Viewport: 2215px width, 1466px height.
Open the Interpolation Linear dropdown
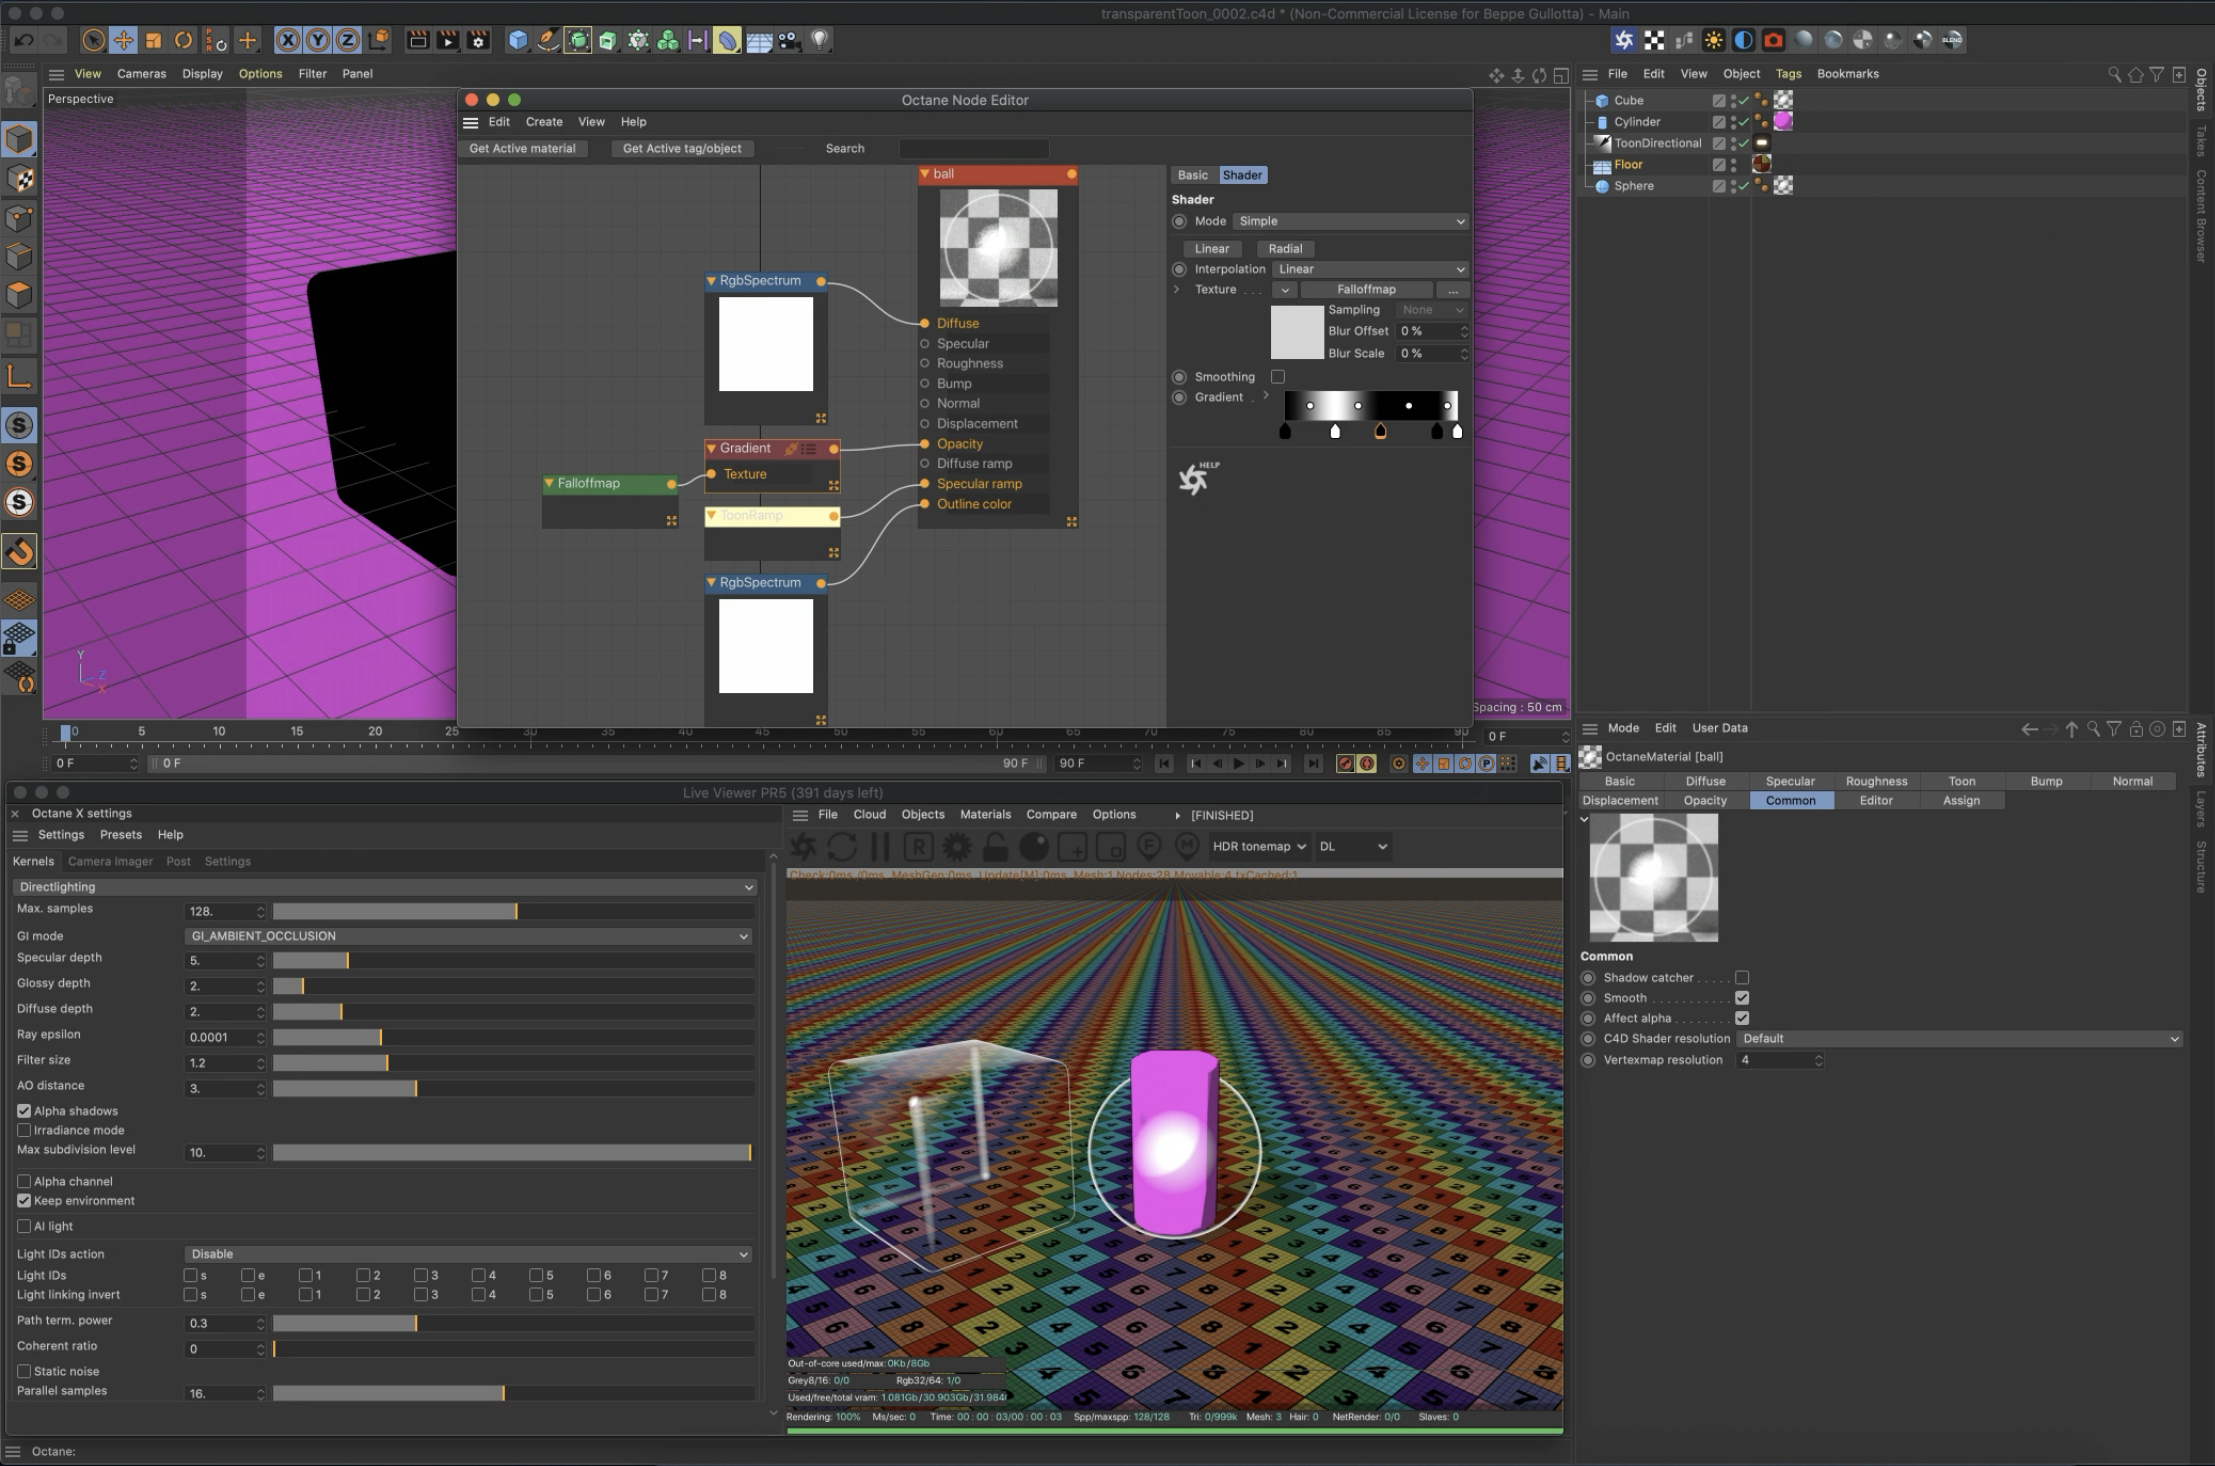click(x=1369, y=269)
